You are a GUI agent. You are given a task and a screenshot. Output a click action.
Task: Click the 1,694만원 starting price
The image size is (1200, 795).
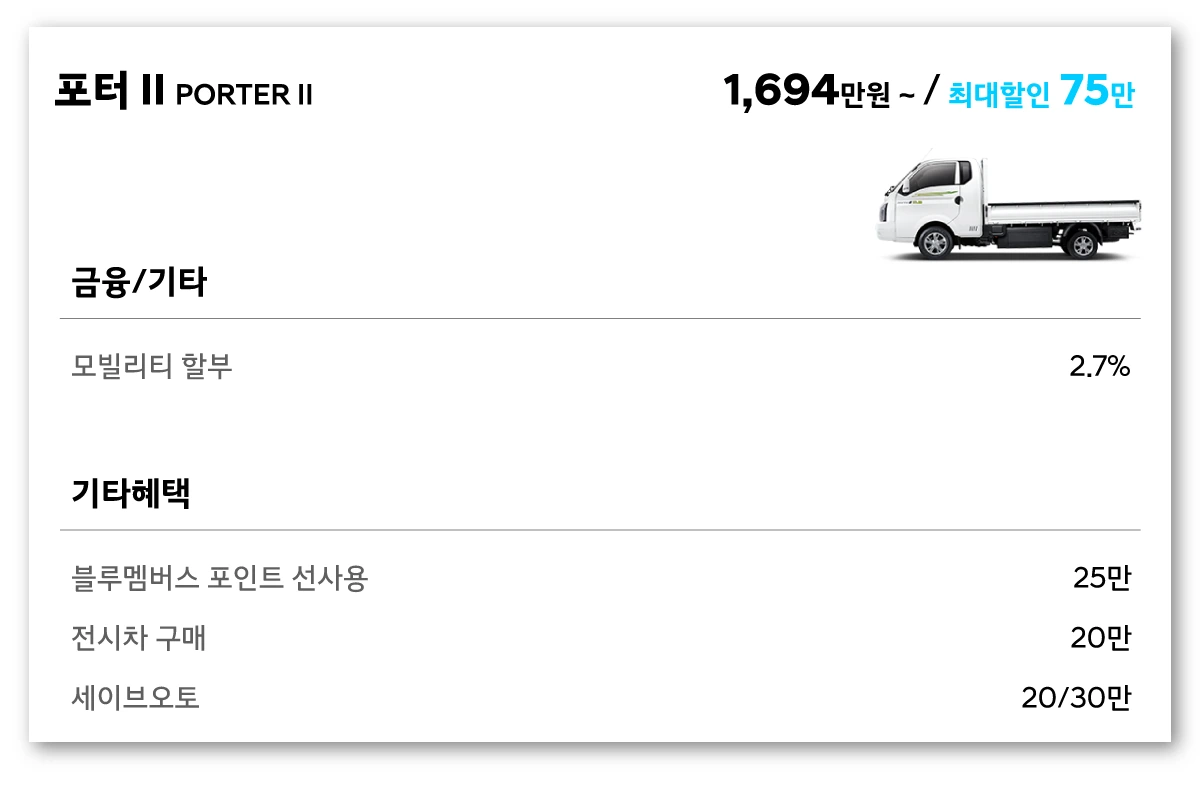click(805, 93)
